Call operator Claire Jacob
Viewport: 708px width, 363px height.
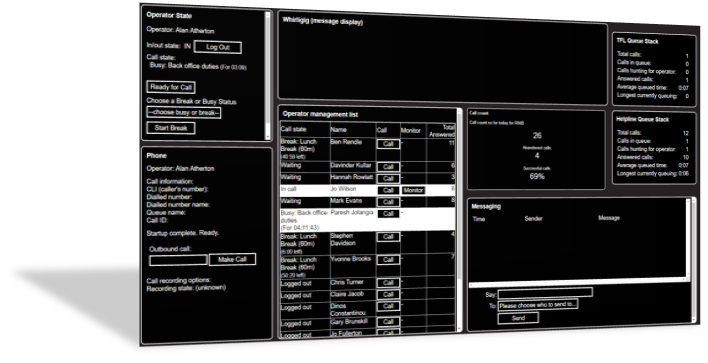(x=388, y=295)
